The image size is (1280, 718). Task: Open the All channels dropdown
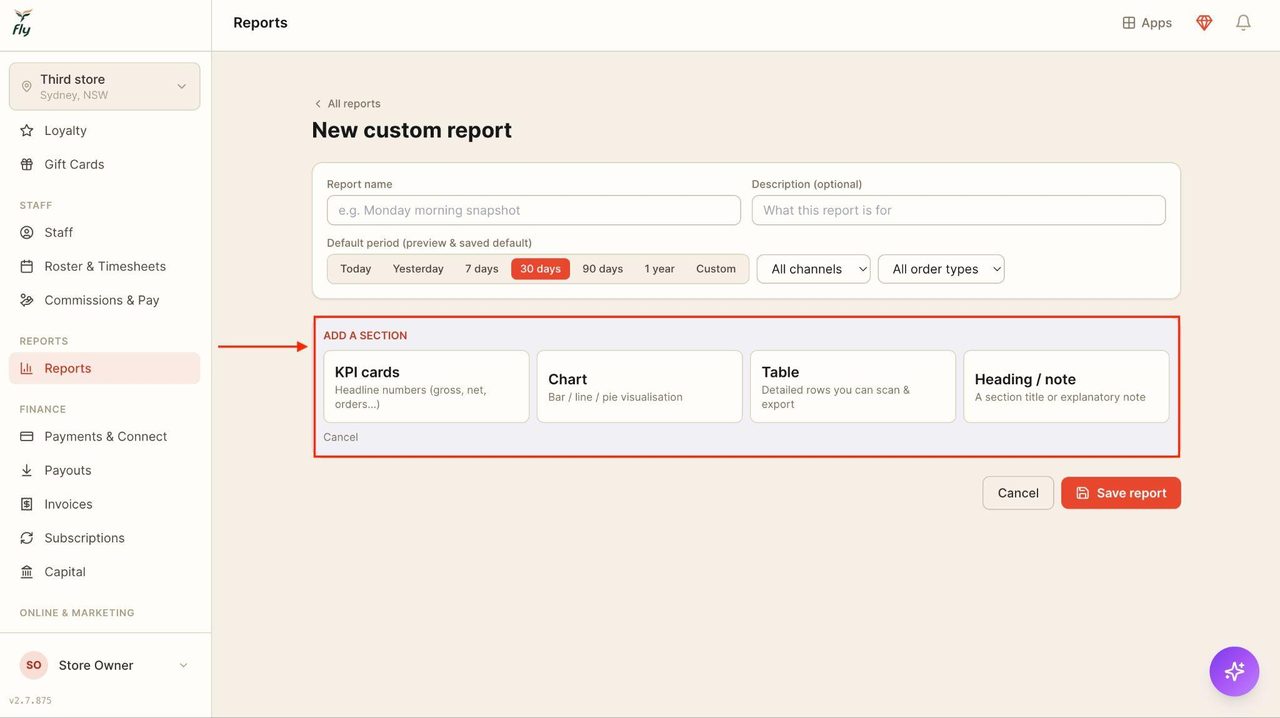click(814, 269)
